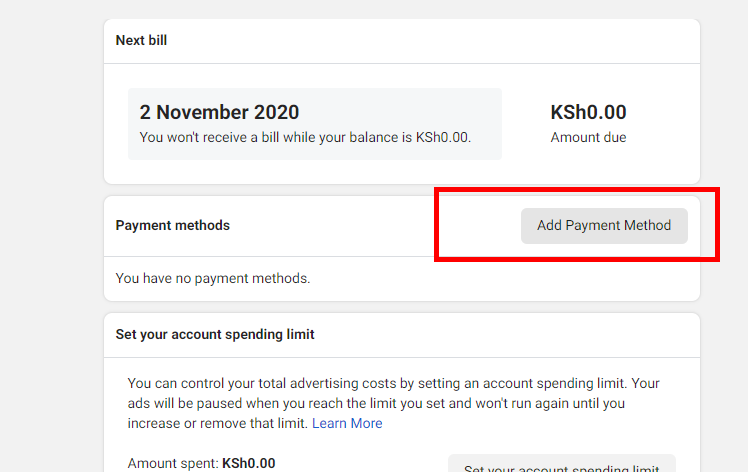
Task: Click the word November in the bill date
Action: [202, 113]
